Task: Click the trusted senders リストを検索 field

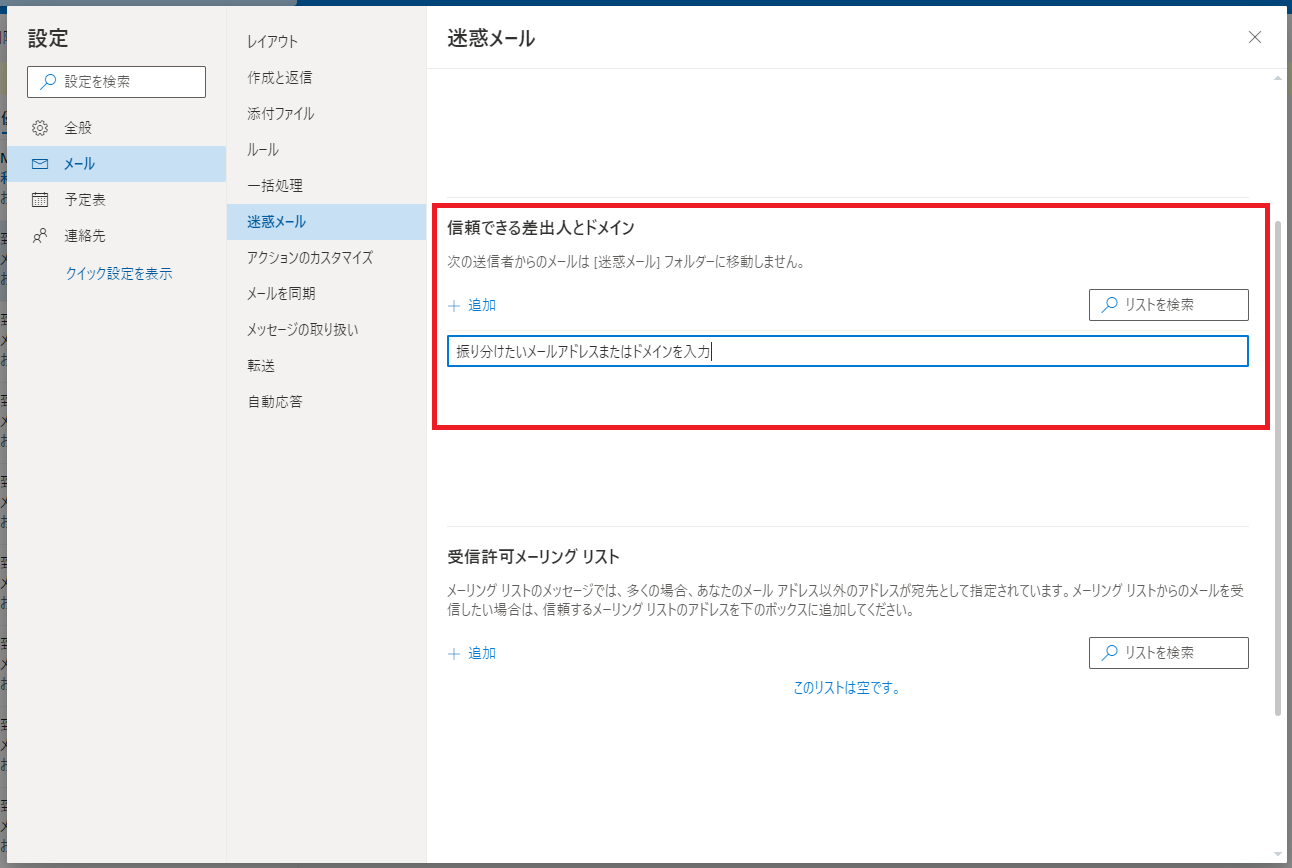Action: tap(1169, 305)
